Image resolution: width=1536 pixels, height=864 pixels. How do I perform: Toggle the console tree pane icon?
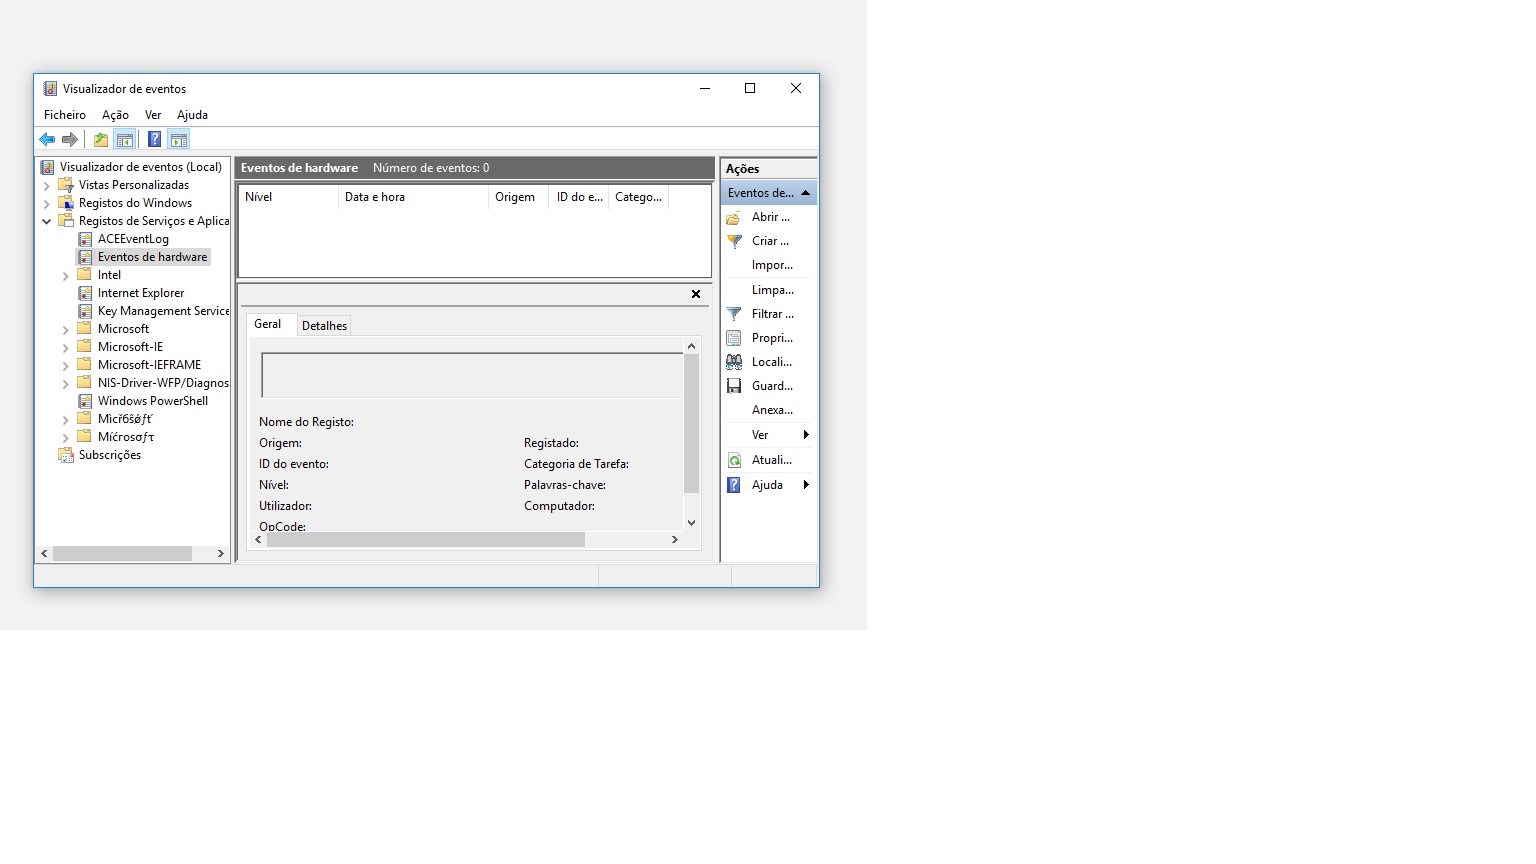125,140
